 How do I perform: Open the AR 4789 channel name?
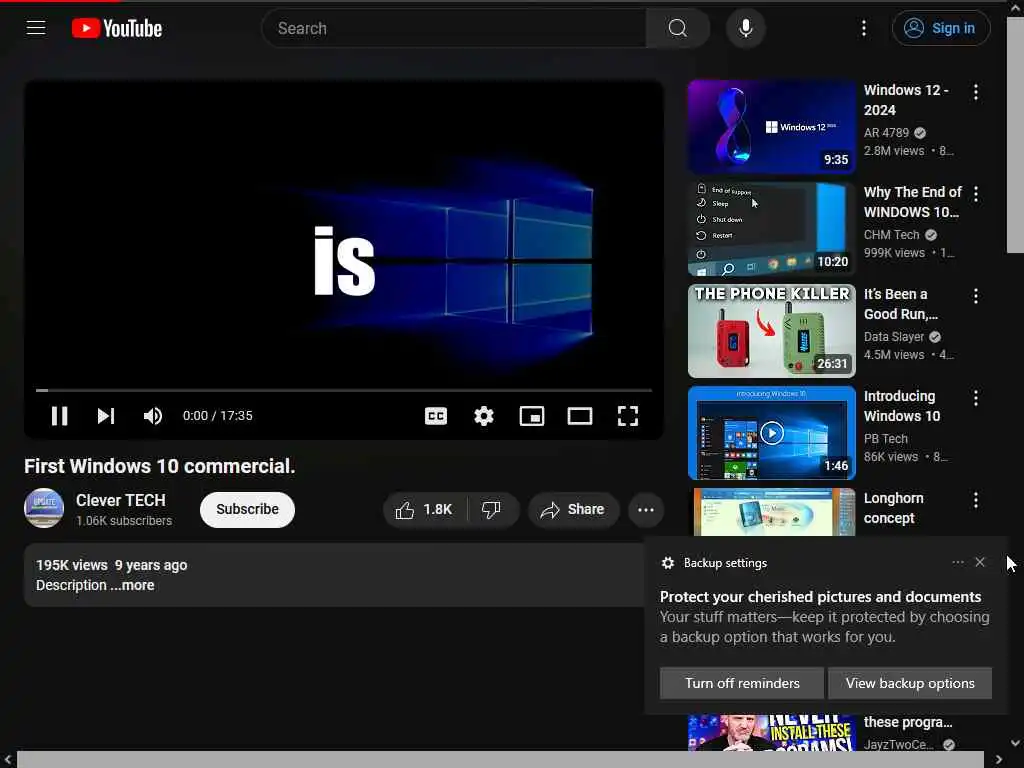886,133
